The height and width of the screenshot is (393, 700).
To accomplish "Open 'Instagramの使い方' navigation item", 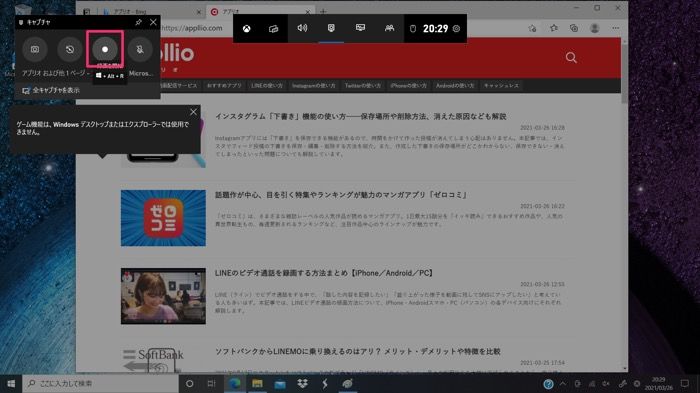I will 313,85.
